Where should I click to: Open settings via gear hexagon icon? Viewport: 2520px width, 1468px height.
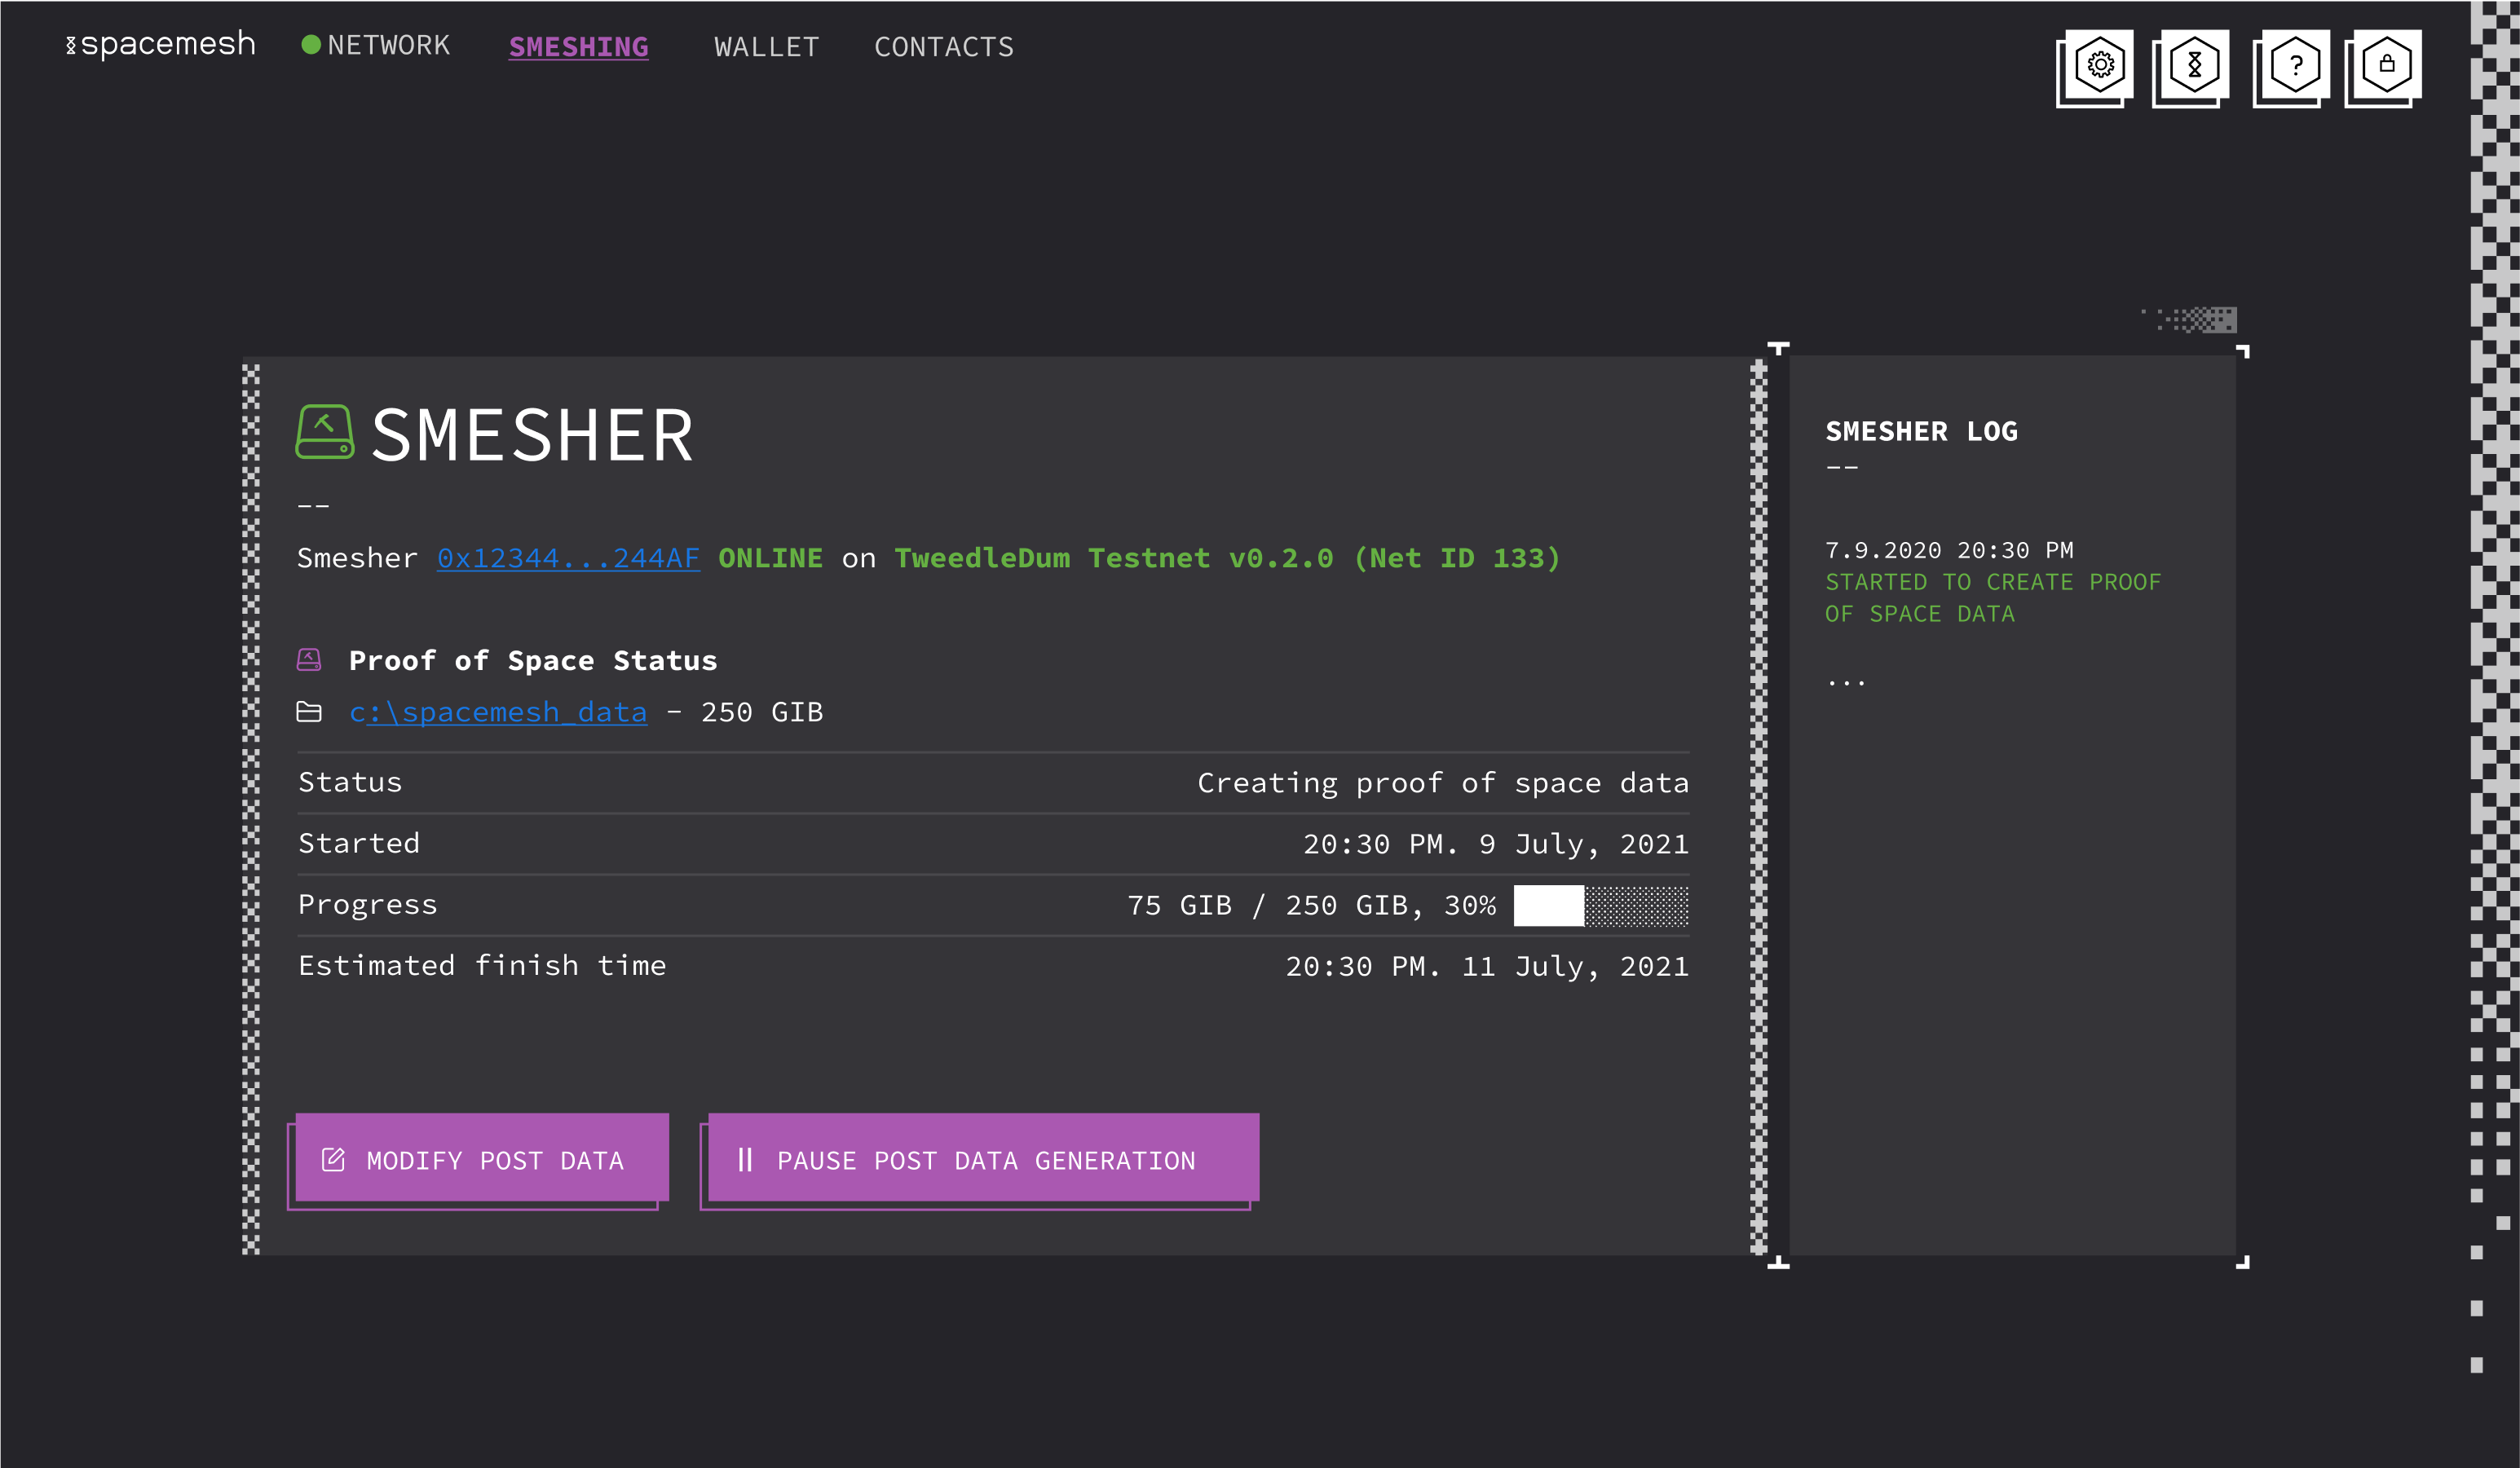point(2100,65)
